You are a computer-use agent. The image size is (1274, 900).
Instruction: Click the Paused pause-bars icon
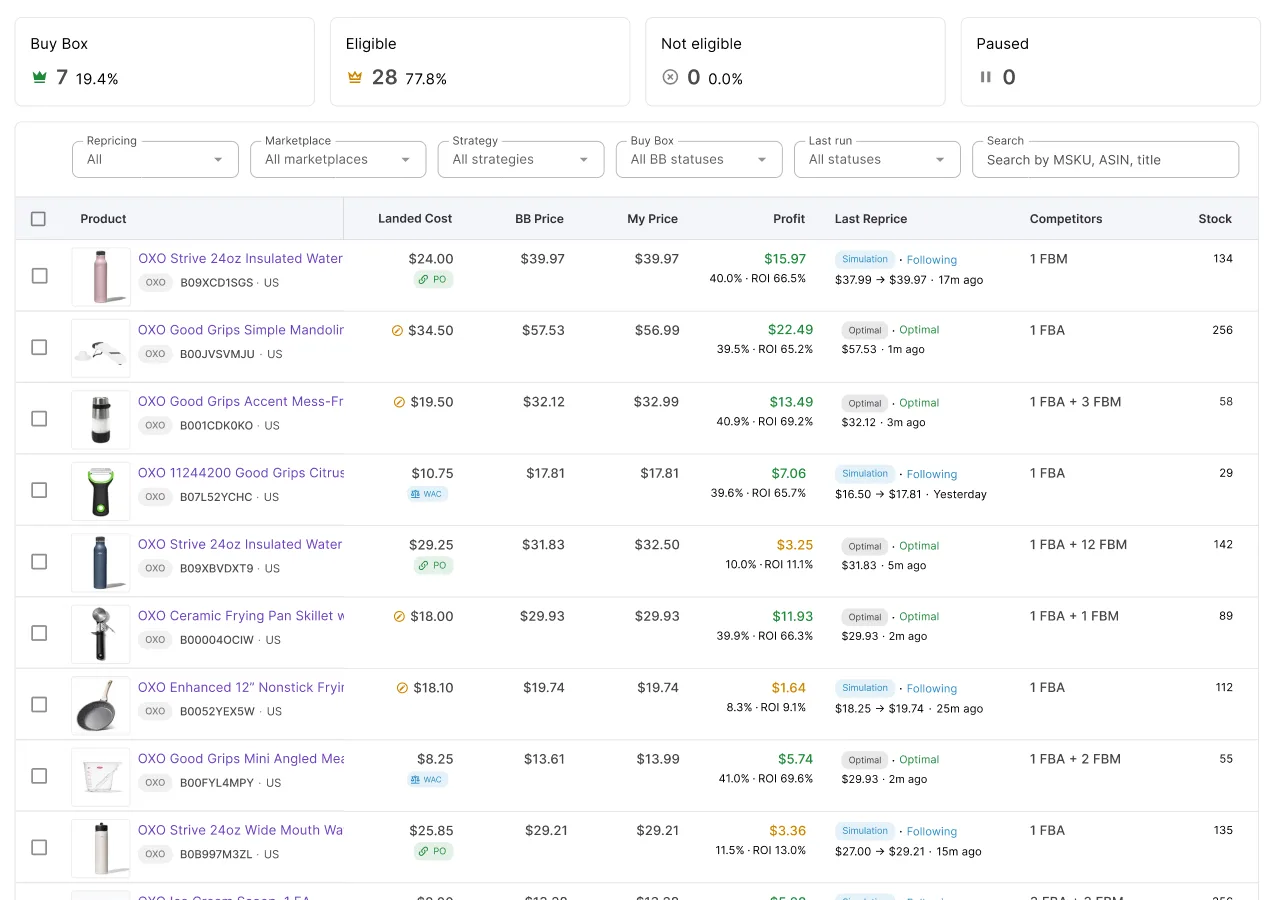[985, 77]
